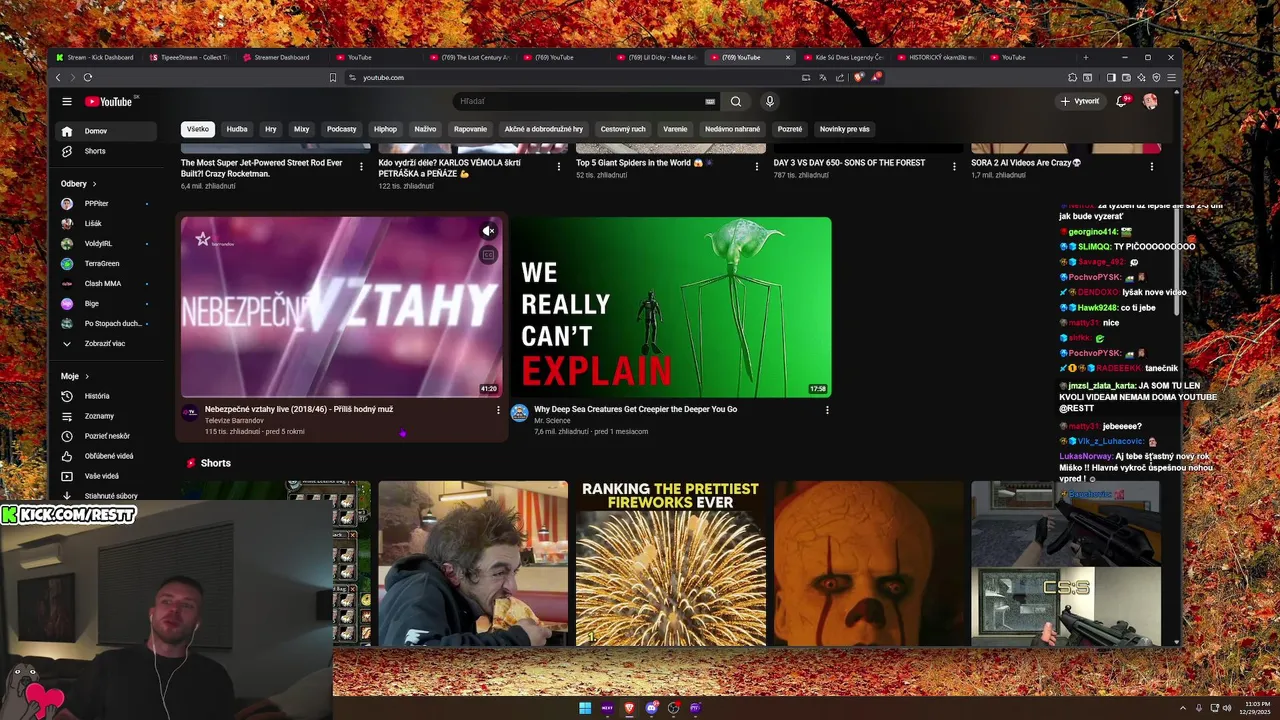1280x720 pixels.
Task: Open the browser main menu
Action: pyautogui.click(x=1171, y=77)
